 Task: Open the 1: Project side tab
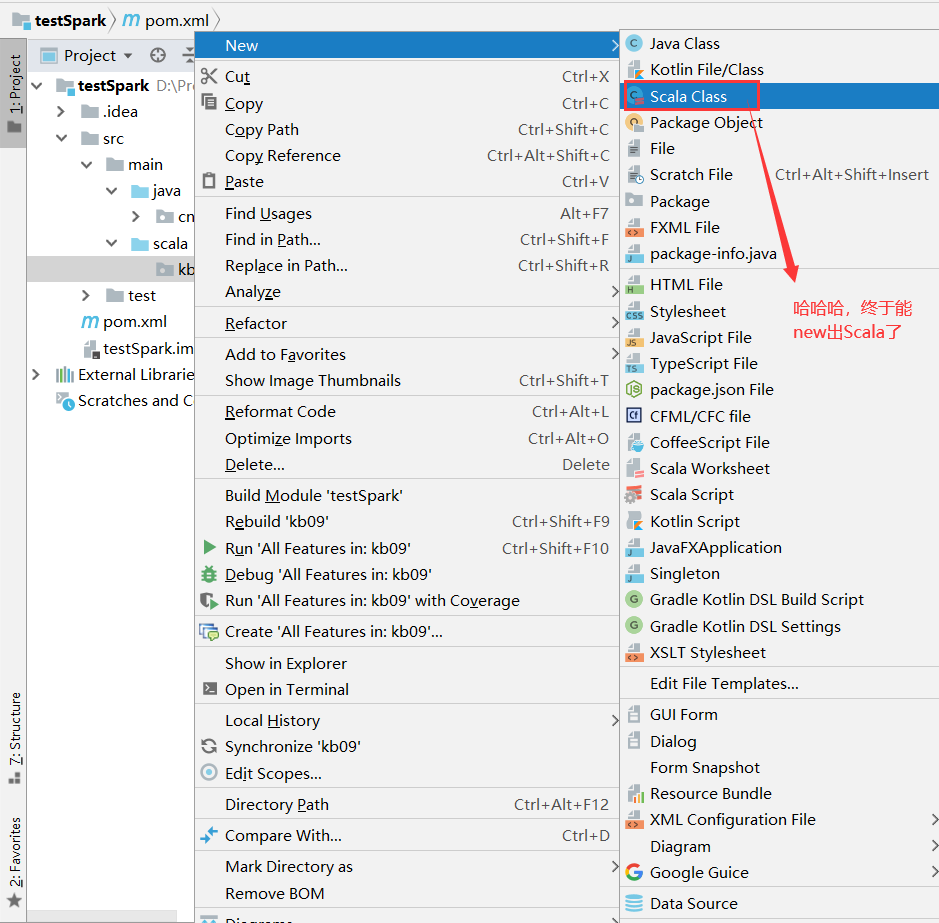point(14,93)
